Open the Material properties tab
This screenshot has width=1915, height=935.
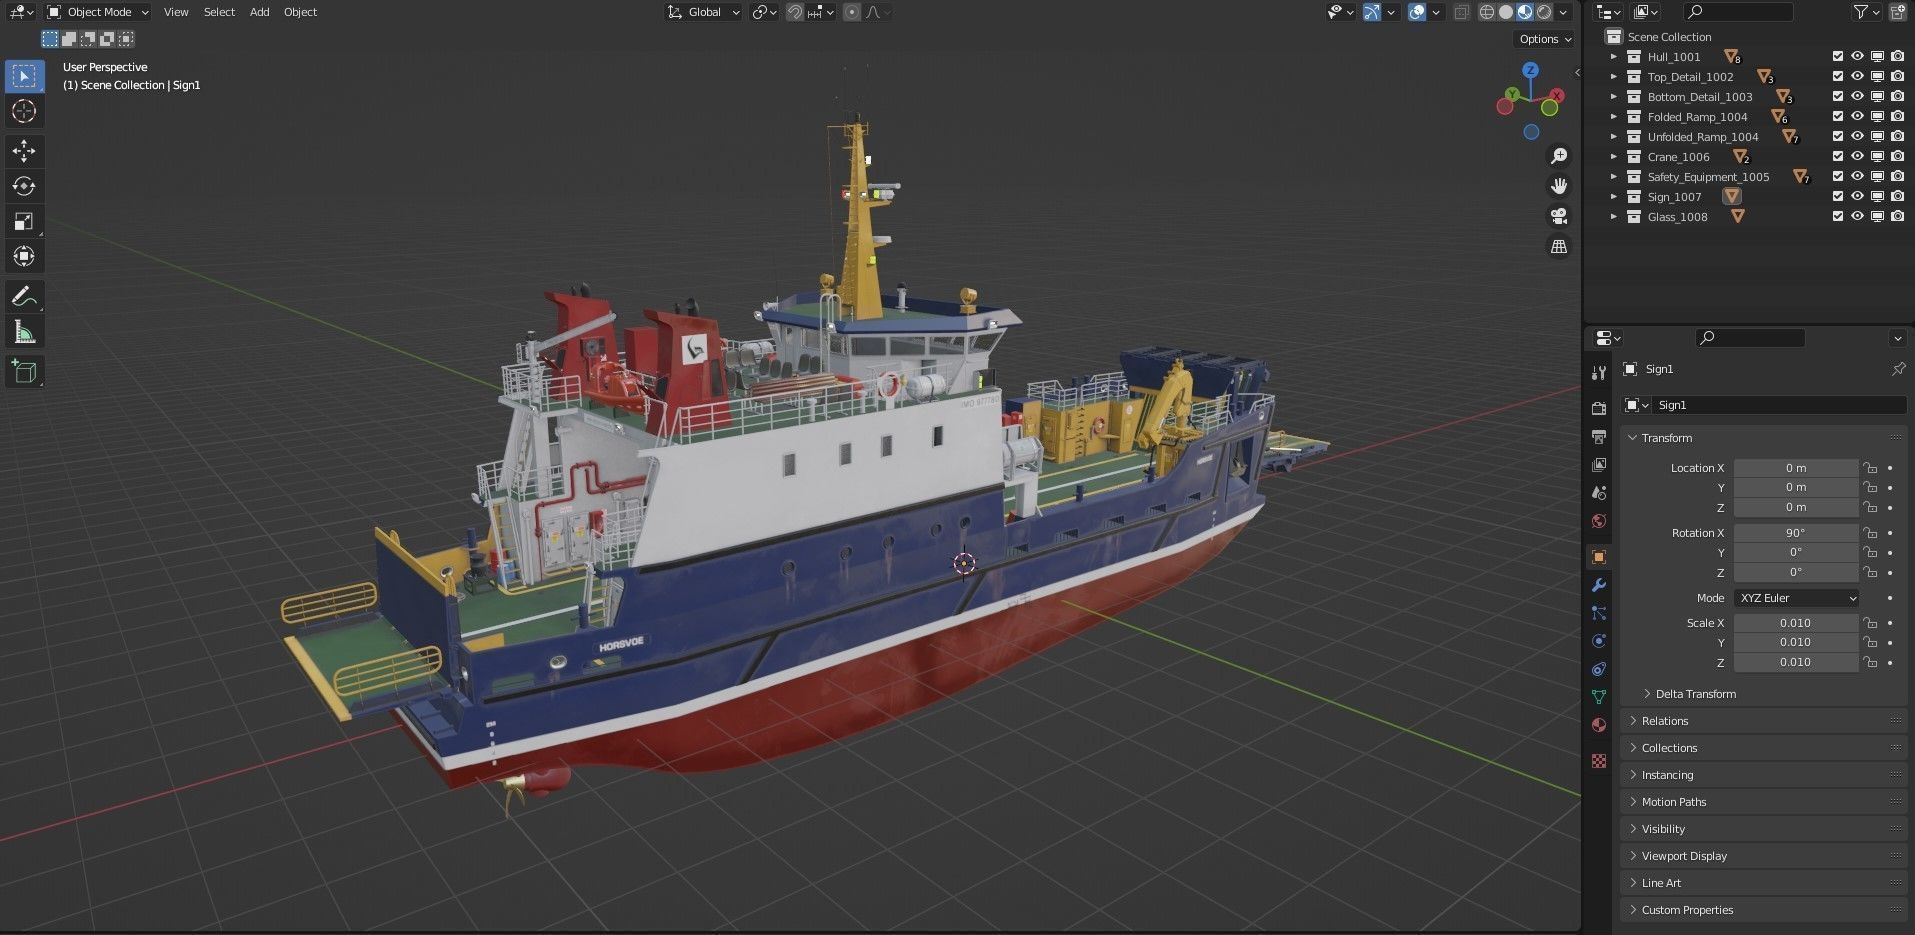pos(1598,725)
